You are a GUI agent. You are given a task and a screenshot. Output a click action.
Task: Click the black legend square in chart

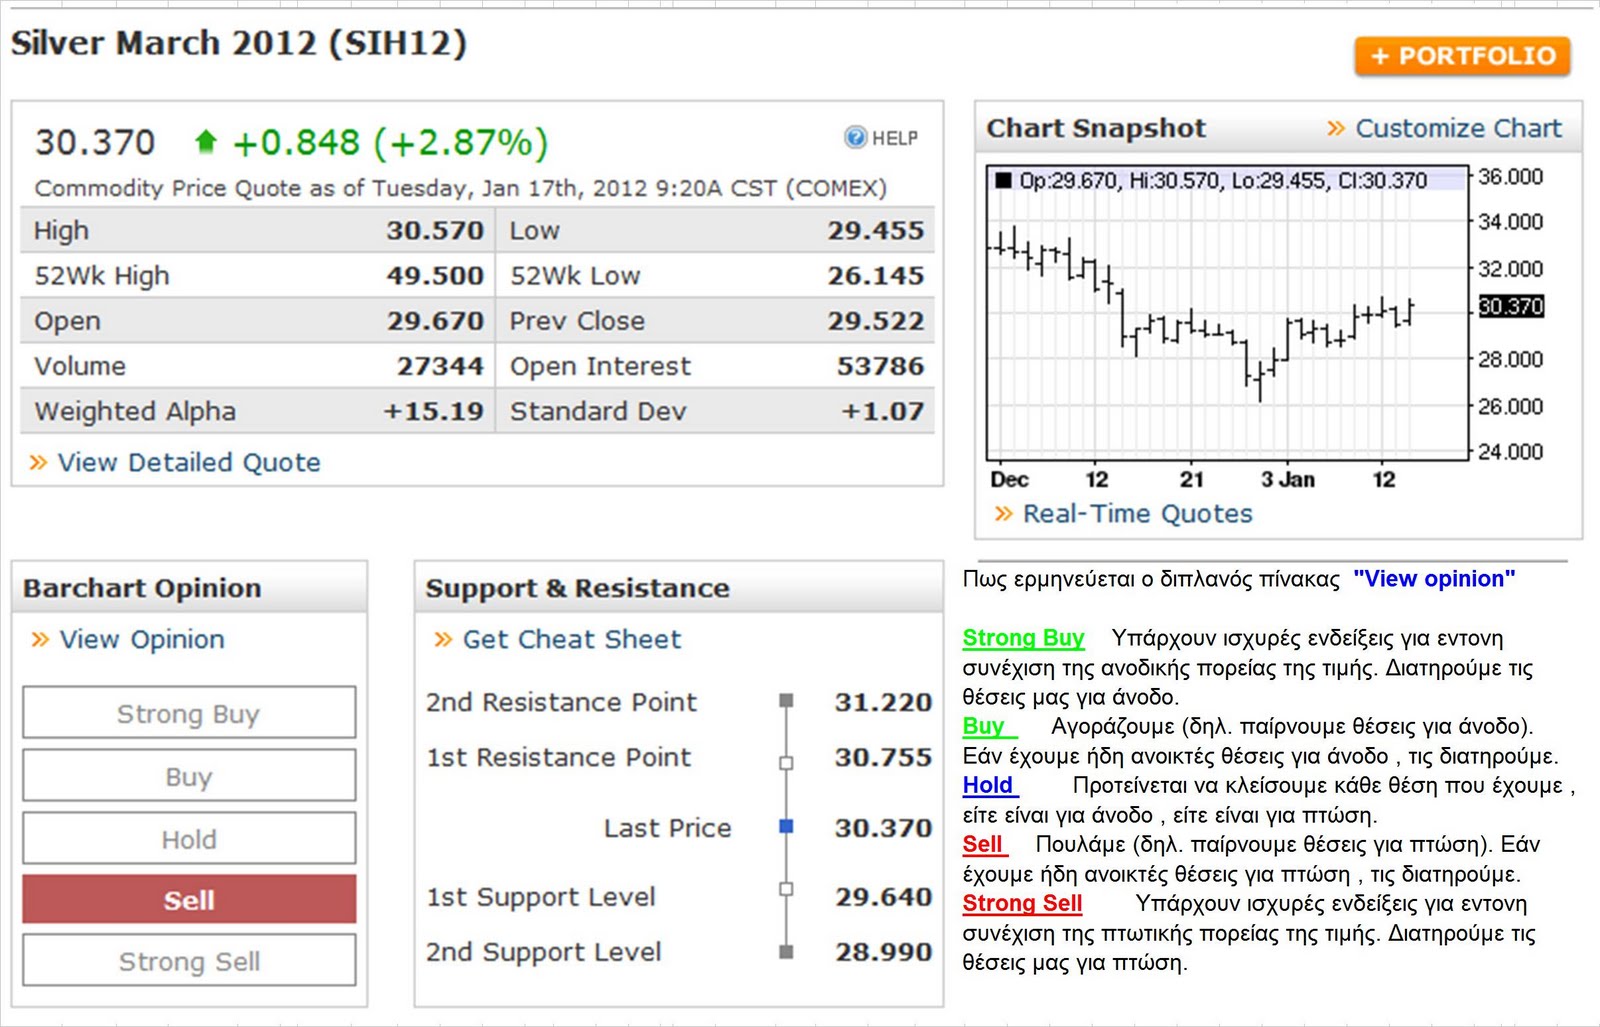coord(1003,180)
